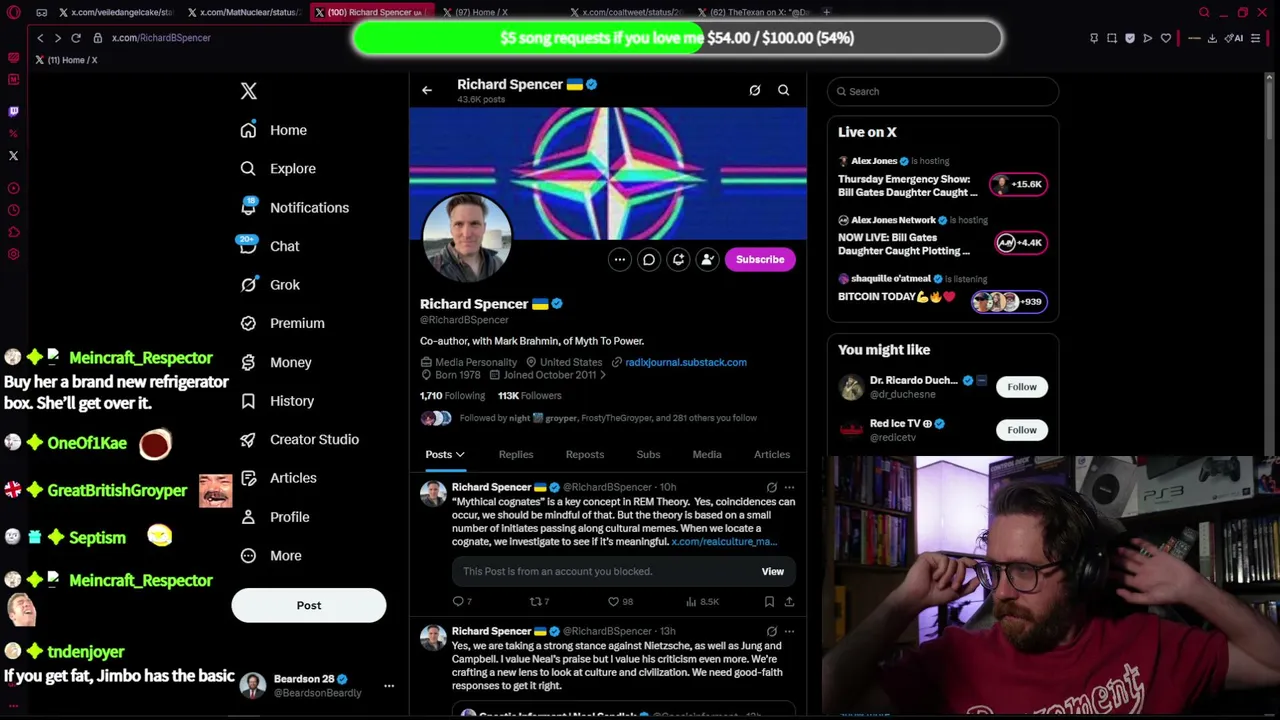Screen dimensions: 1280x720
Task: Join Alex Jones Thursday Emergency Show space
Action: 942,177
